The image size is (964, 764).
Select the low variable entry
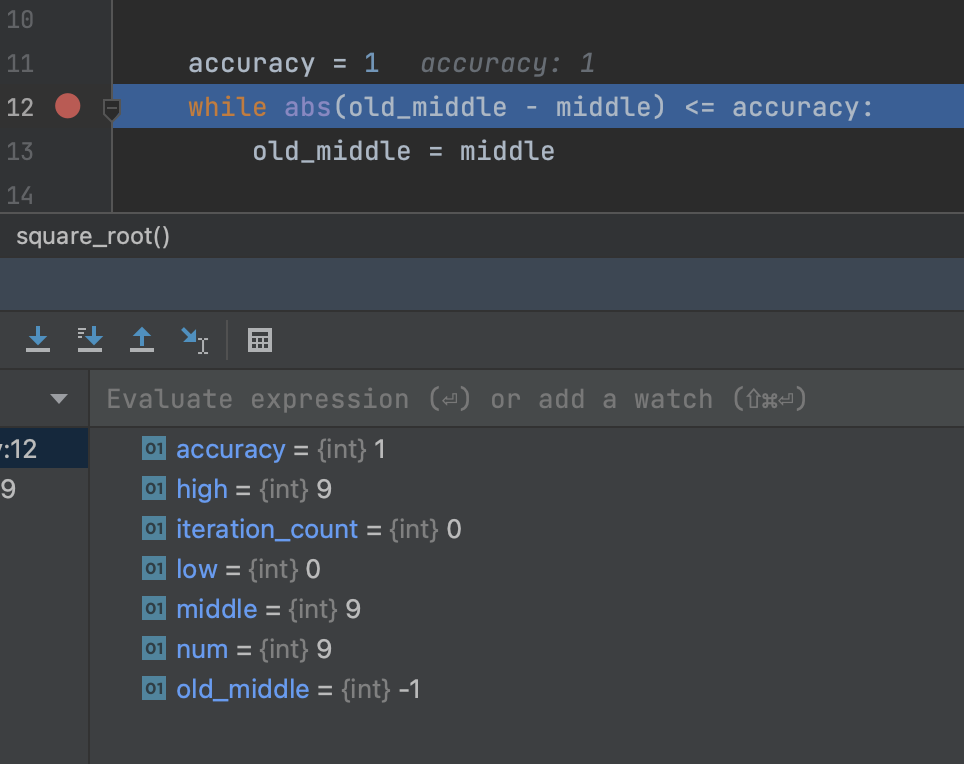tap(196, 569)
